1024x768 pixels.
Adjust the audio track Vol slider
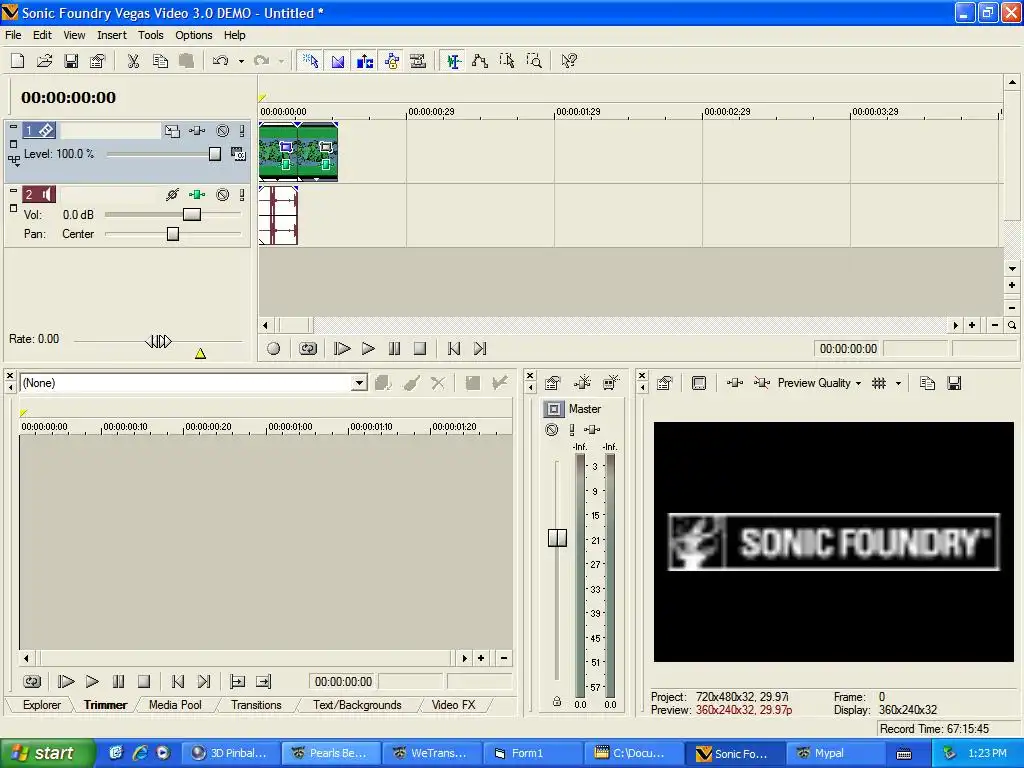(192, 214)
